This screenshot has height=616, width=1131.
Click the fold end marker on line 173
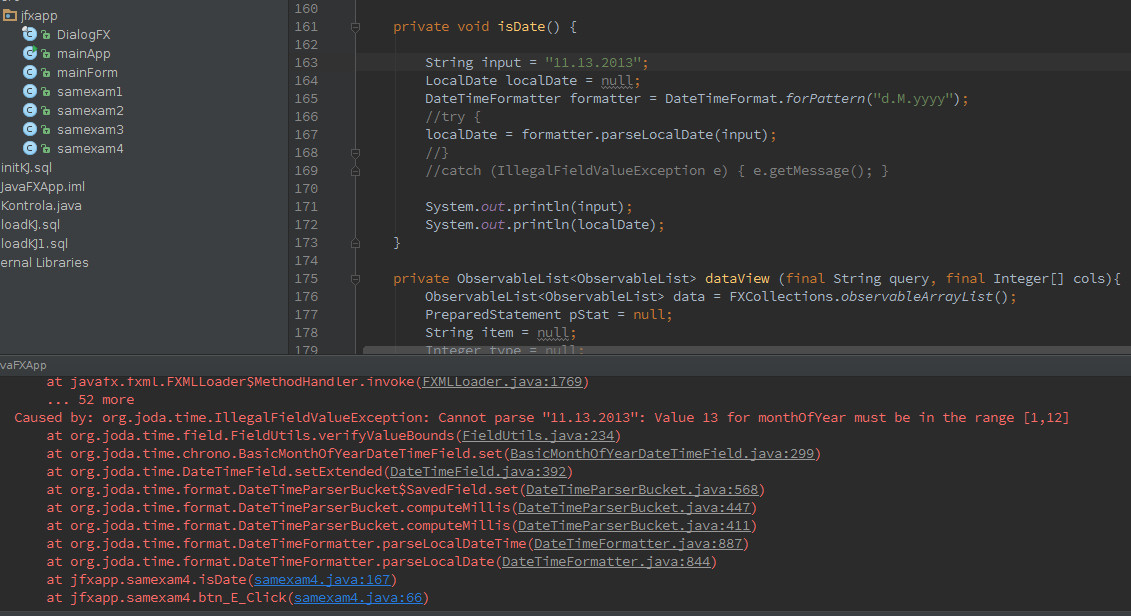coord(355,243)
